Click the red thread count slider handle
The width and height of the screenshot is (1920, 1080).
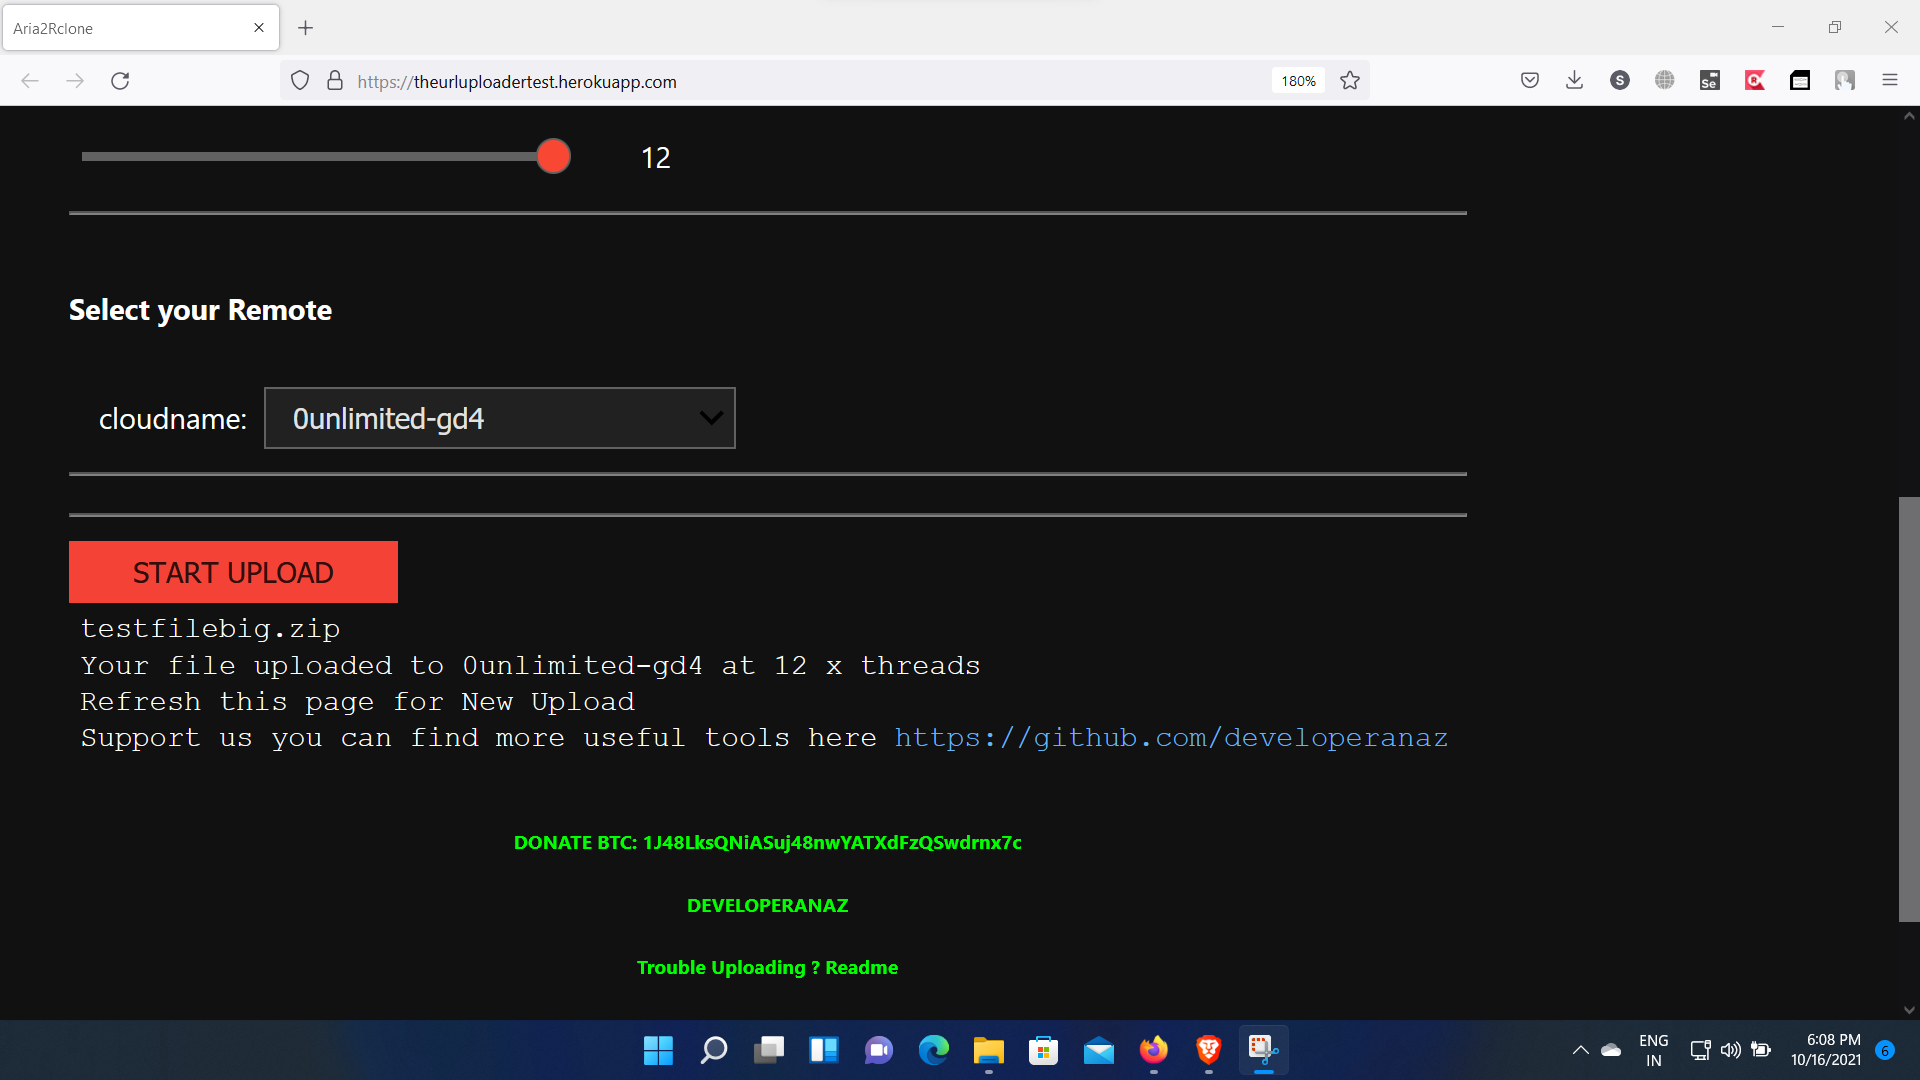coord(553,157)
